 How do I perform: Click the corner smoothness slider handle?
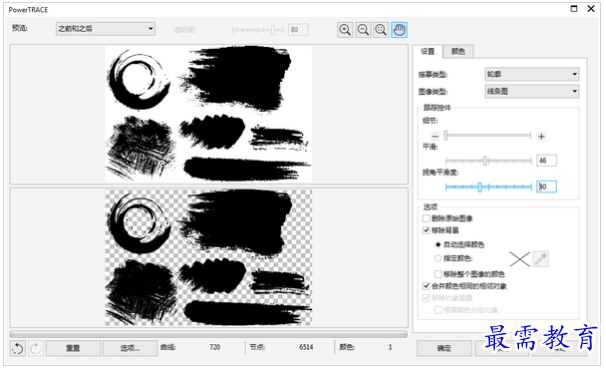480,187
